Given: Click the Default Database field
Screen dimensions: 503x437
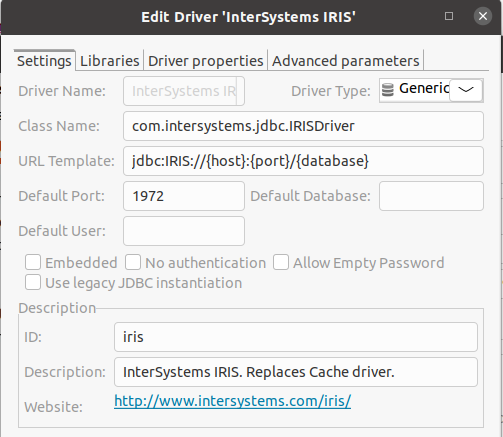Looking at the screenshot, I should [431, 196].
